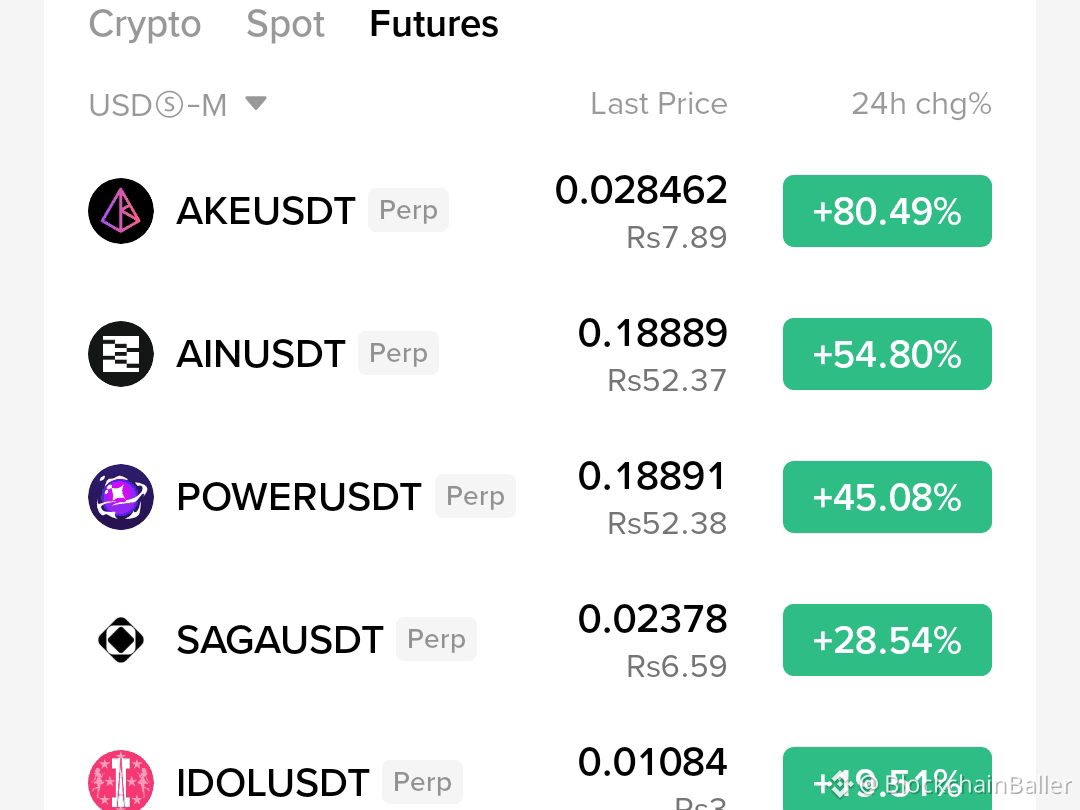This screenshot has width=1080, height=810.
Task: Open the USDⓈ-M market type selector
Action: point(178,105)
